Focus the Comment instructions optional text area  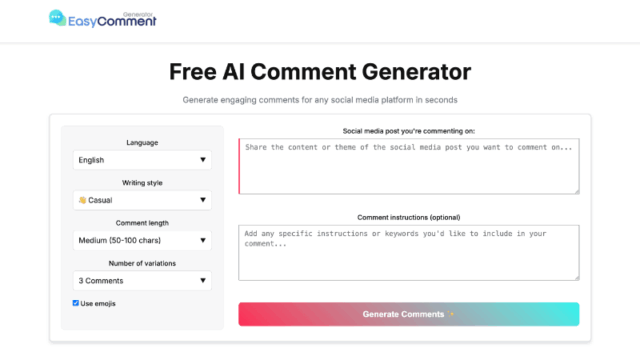[409, 253]
